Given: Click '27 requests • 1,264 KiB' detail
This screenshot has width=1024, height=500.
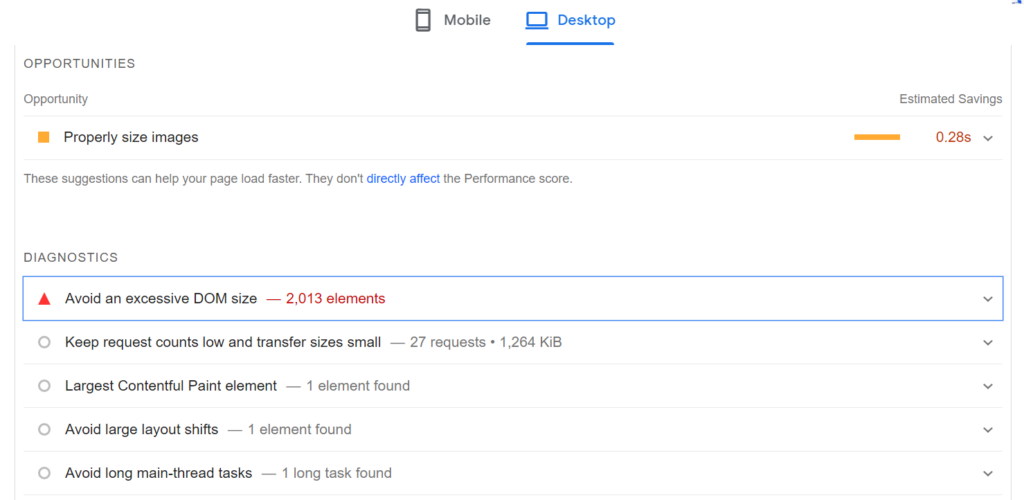Looking at the screenshot, I should 486,342.
